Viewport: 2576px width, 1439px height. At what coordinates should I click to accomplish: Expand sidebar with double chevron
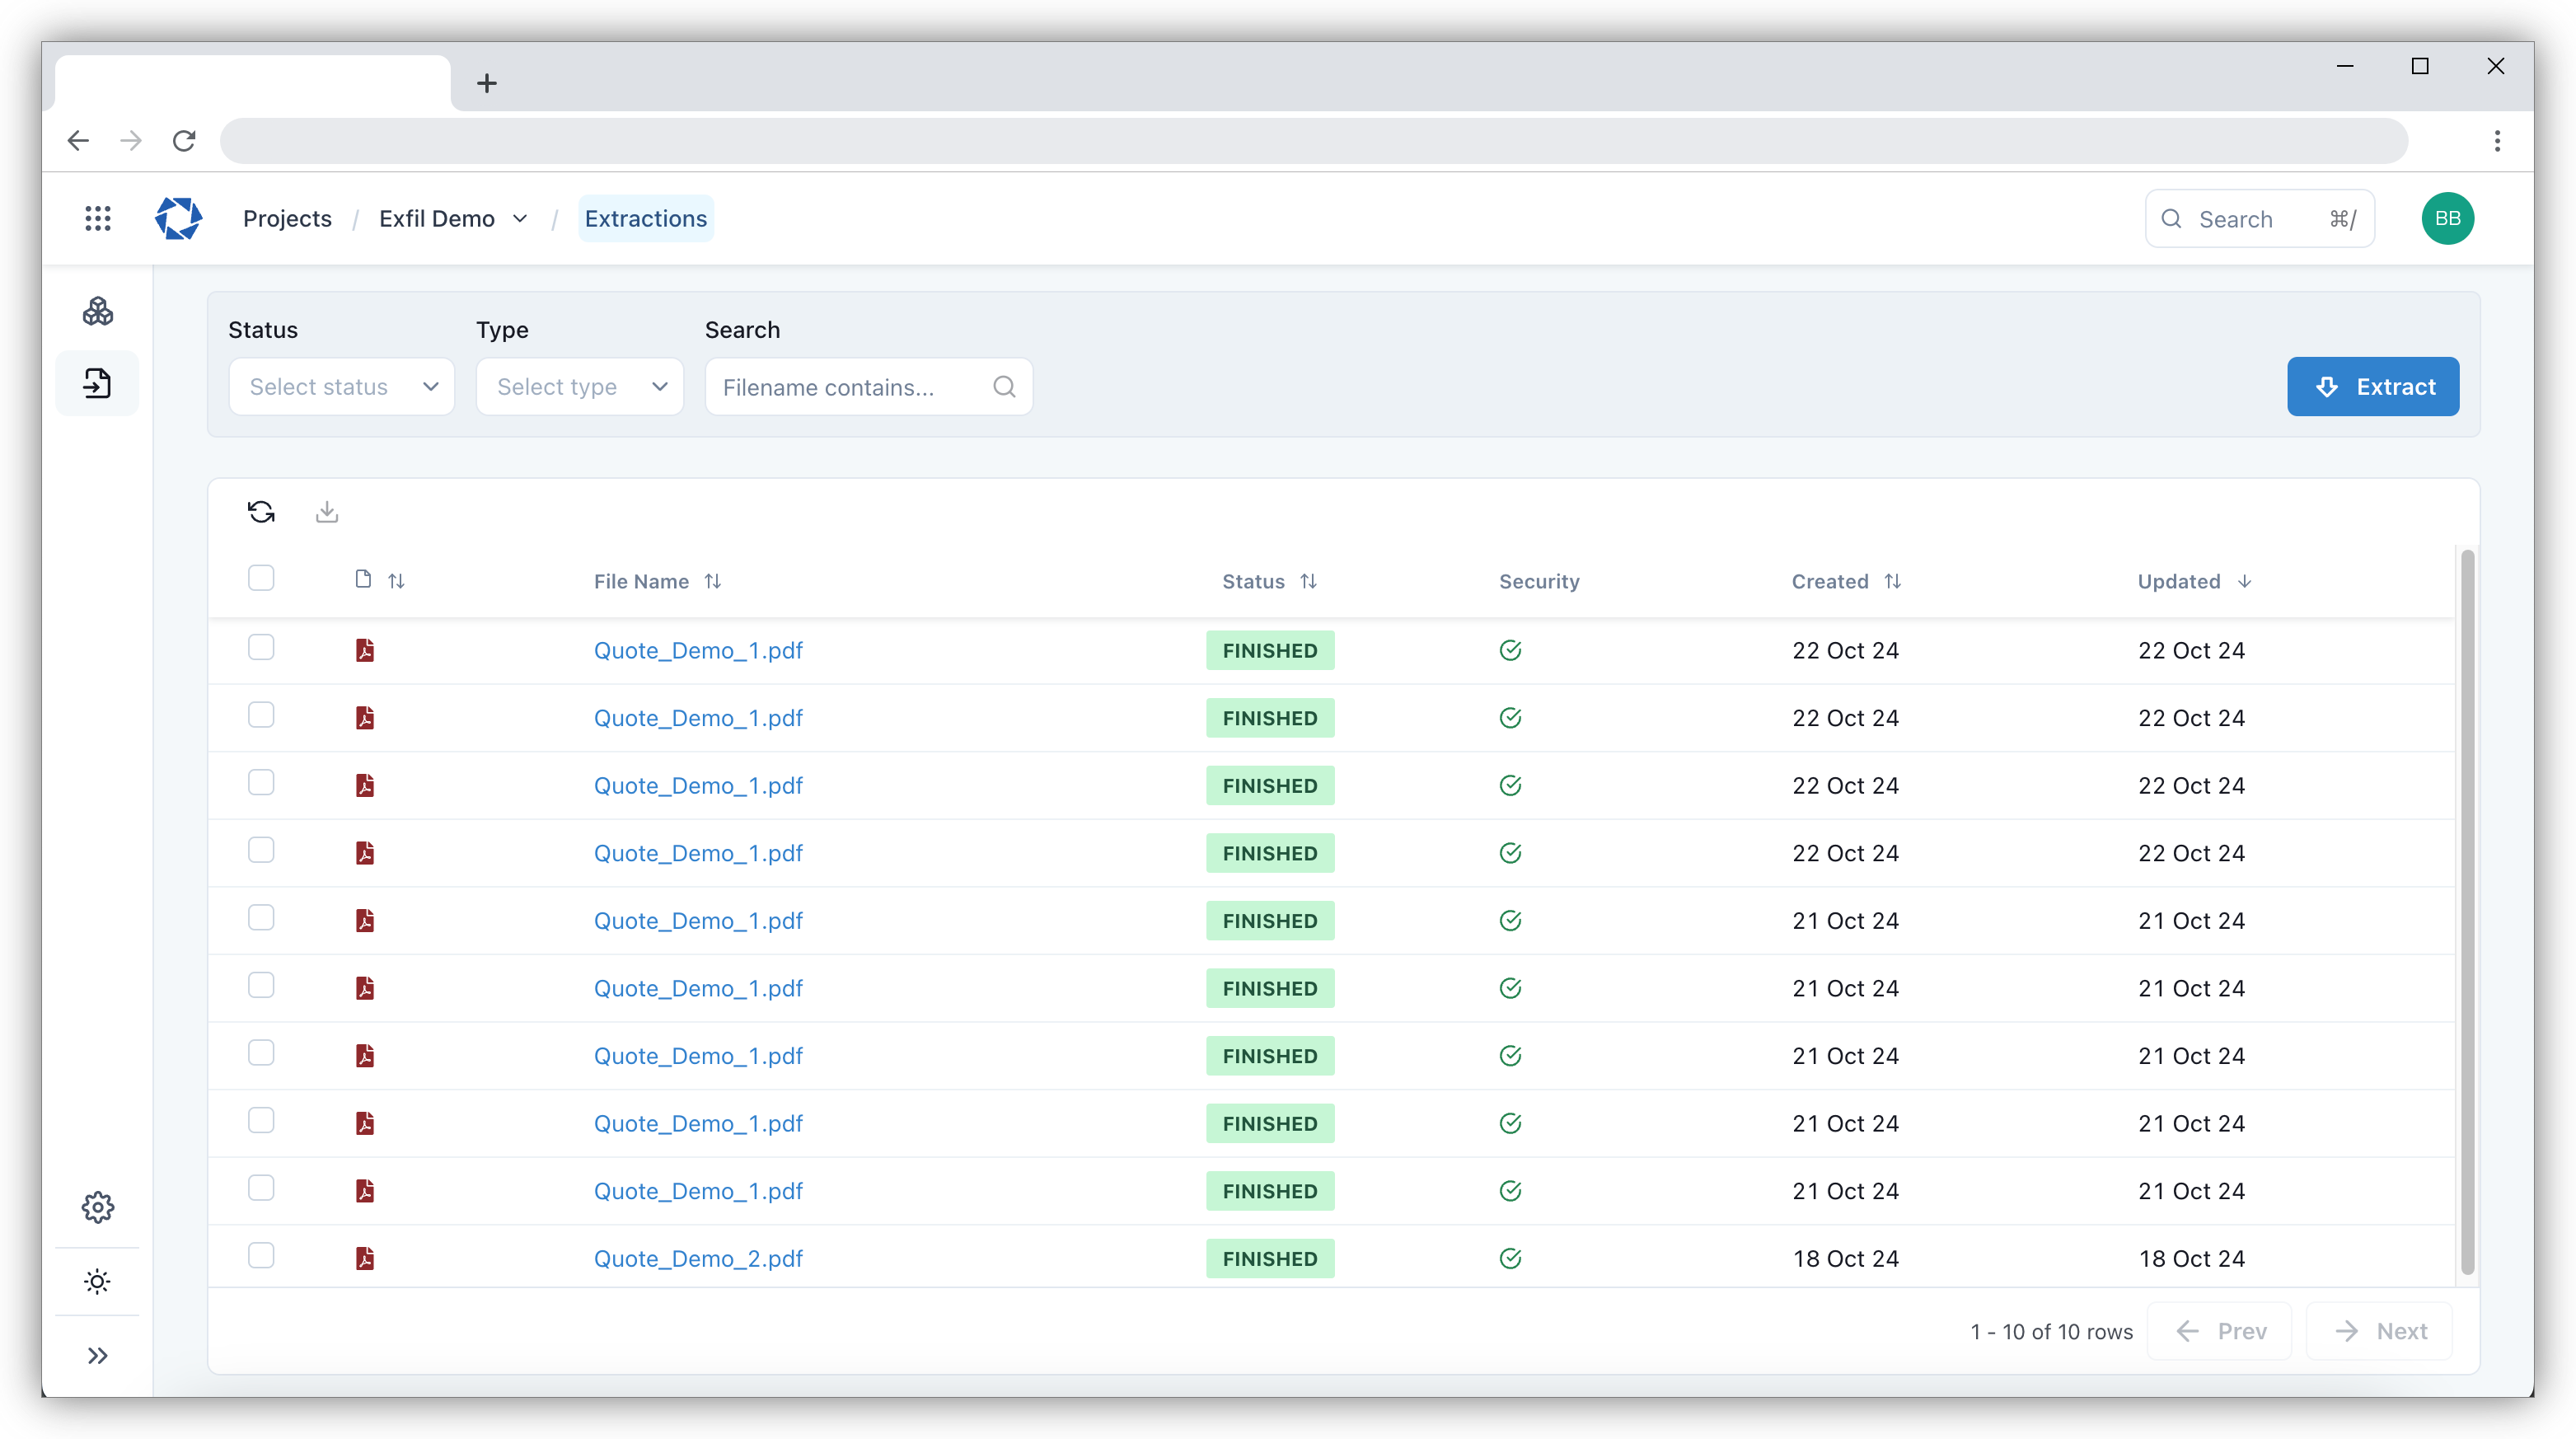tap(98, 1355)
